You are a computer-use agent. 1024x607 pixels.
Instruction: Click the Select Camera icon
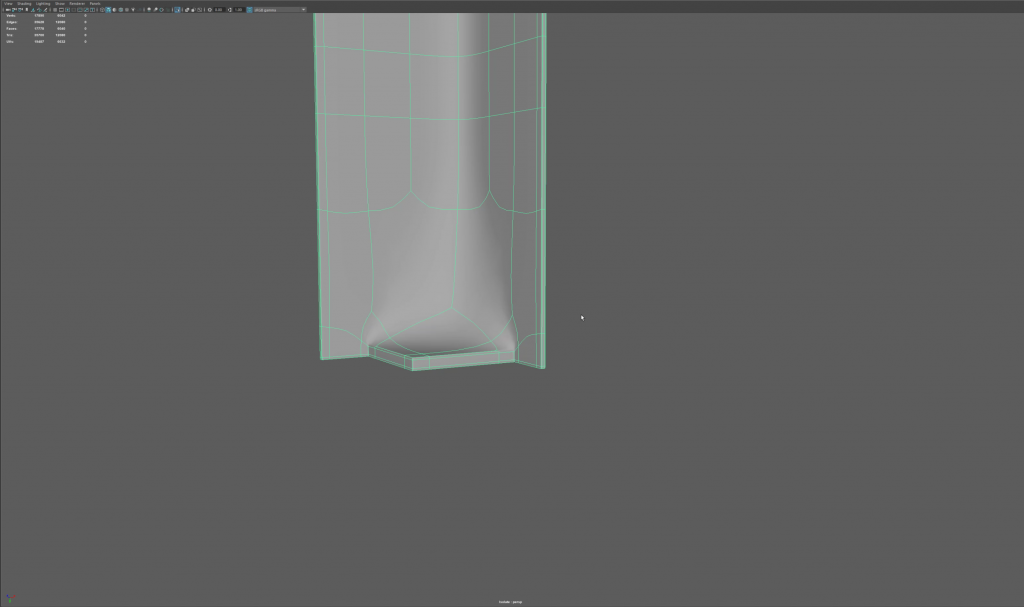point(7,10)
